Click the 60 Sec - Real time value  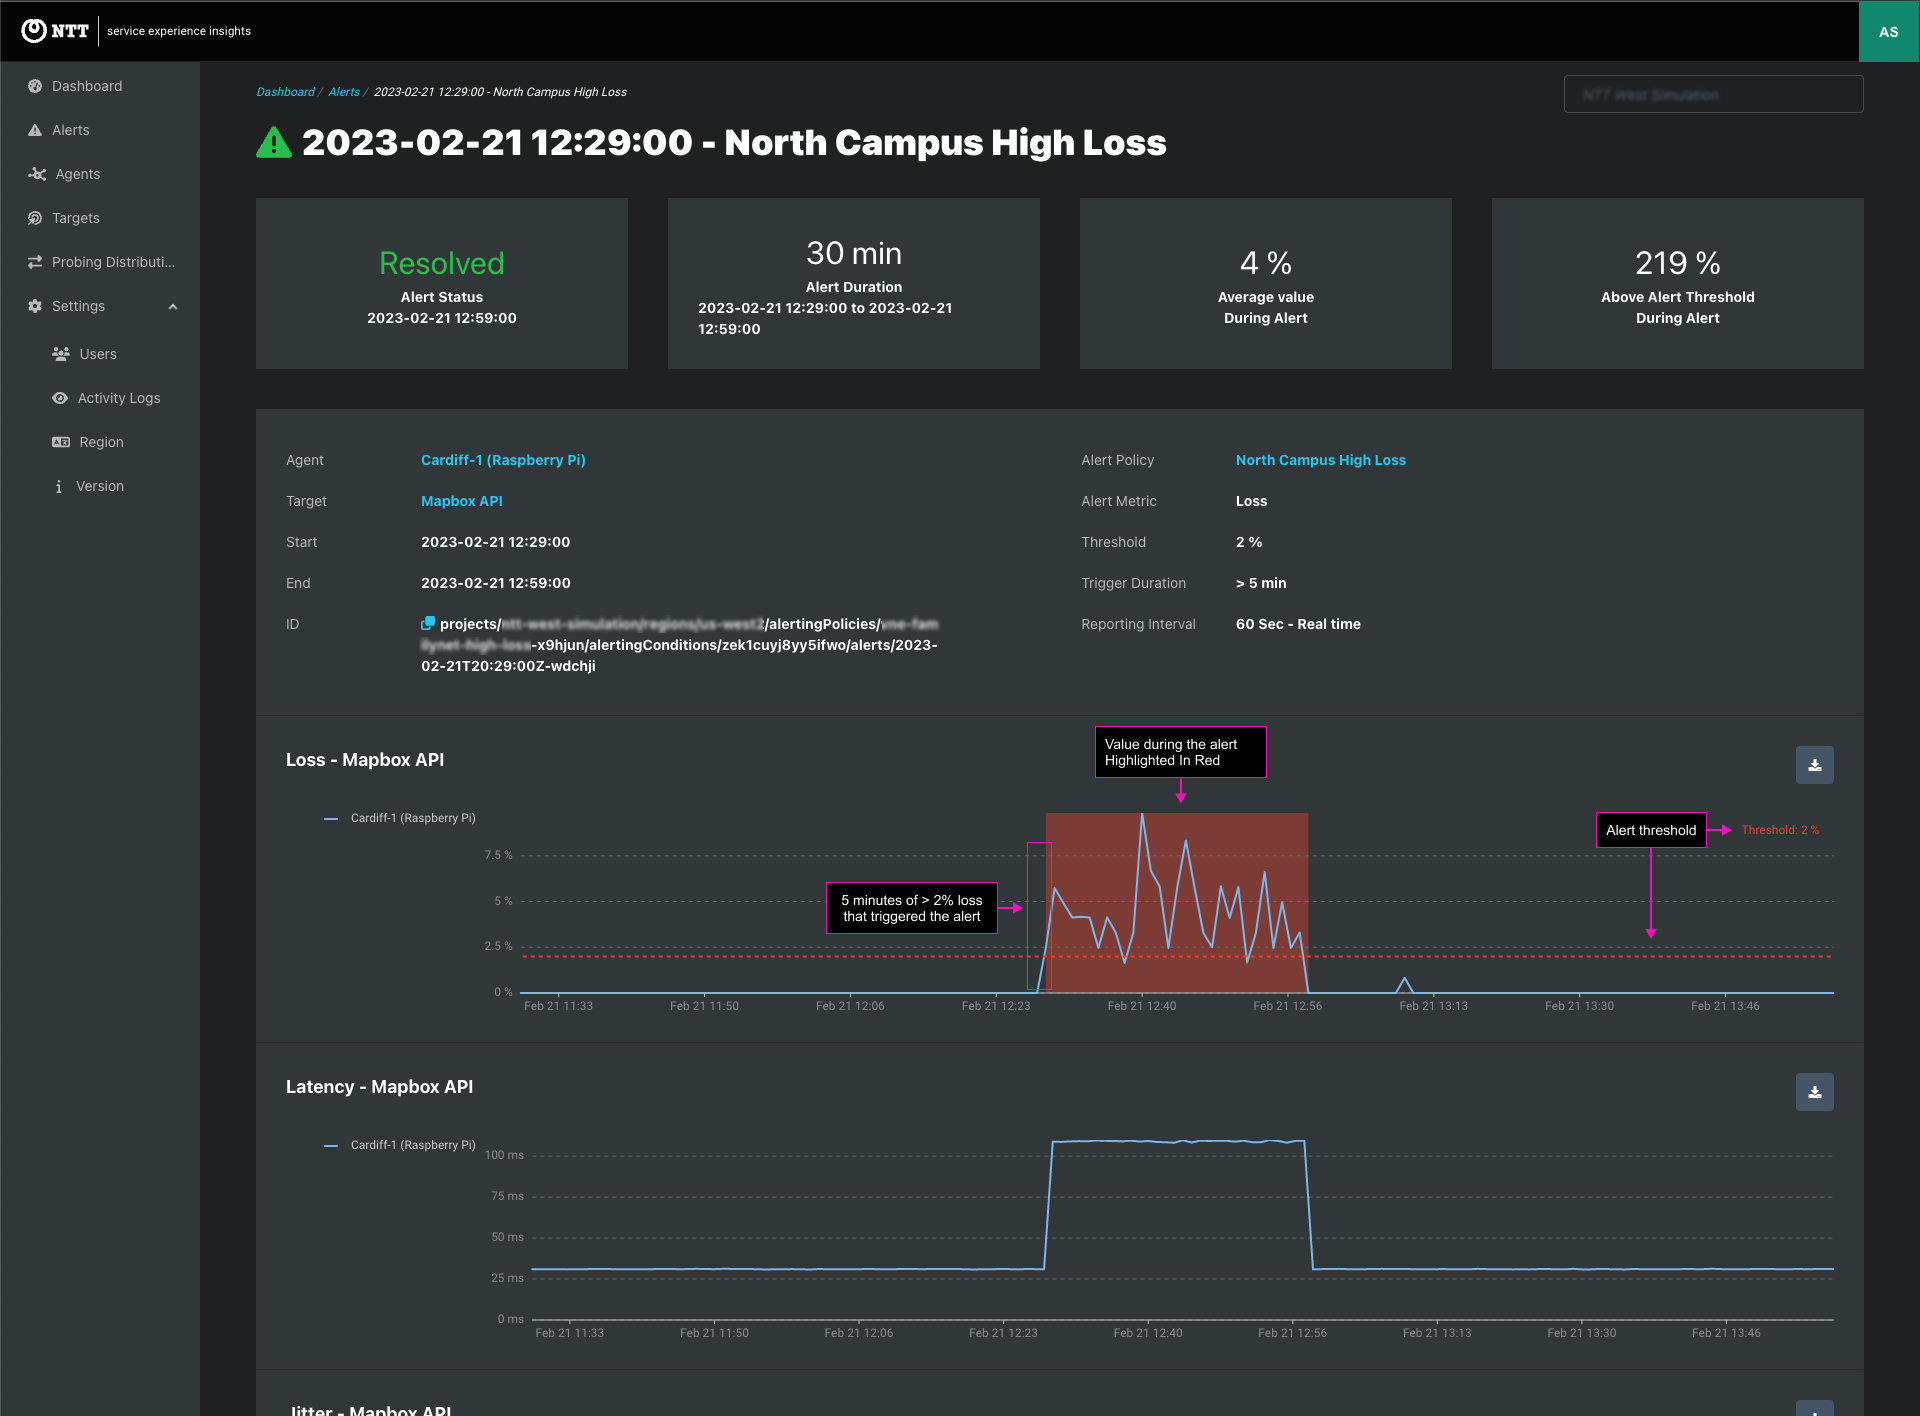click(x=1298, y=624)
